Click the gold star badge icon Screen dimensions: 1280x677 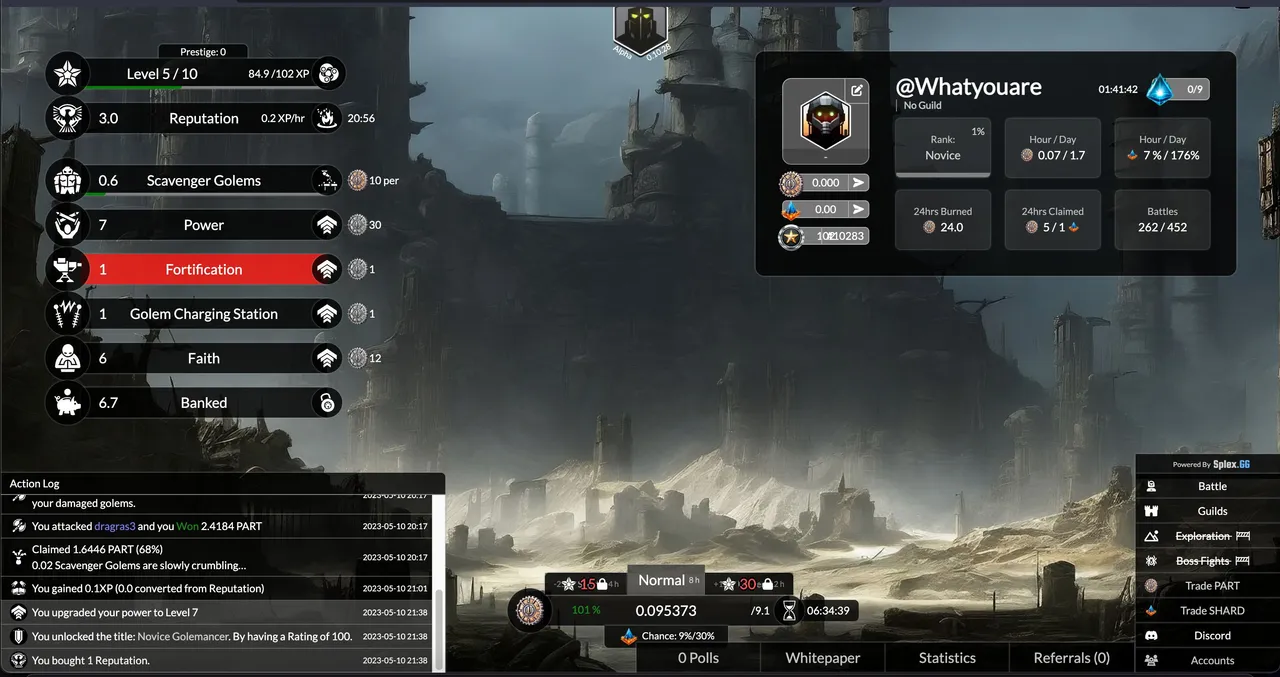(x=791, y=237)
